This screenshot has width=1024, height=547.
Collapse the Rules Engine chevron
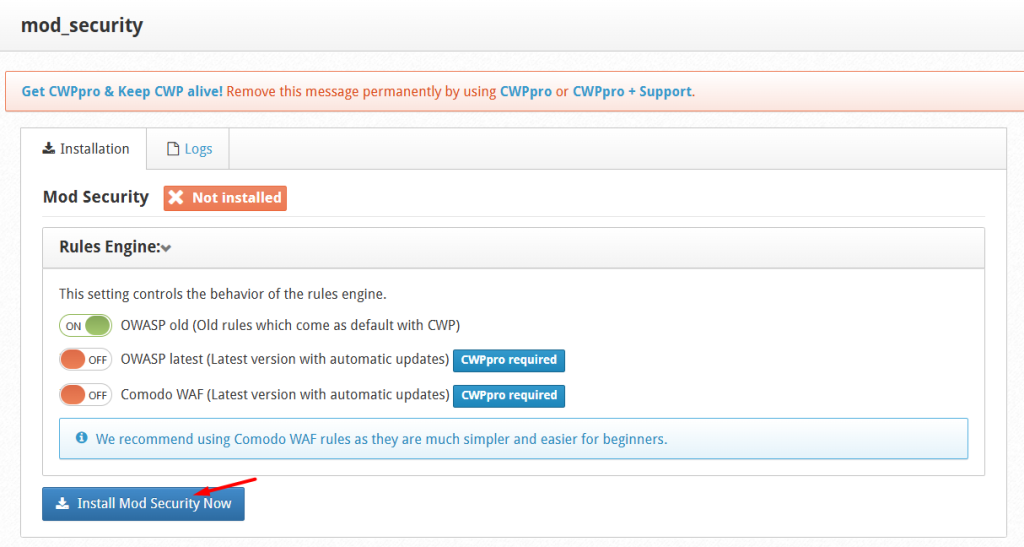pyautogui.click(x=166, y=248)
